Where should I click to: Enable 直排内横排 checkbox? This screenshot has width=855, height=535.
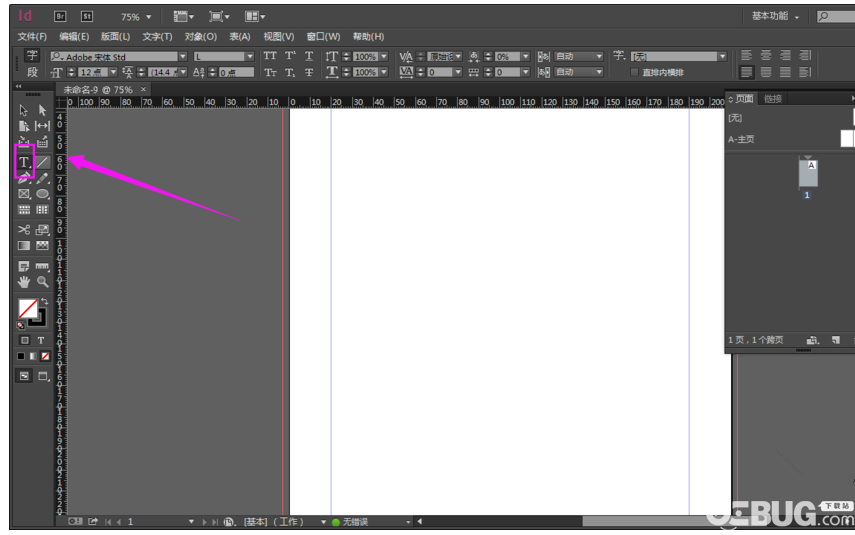(x=634, y=72)
